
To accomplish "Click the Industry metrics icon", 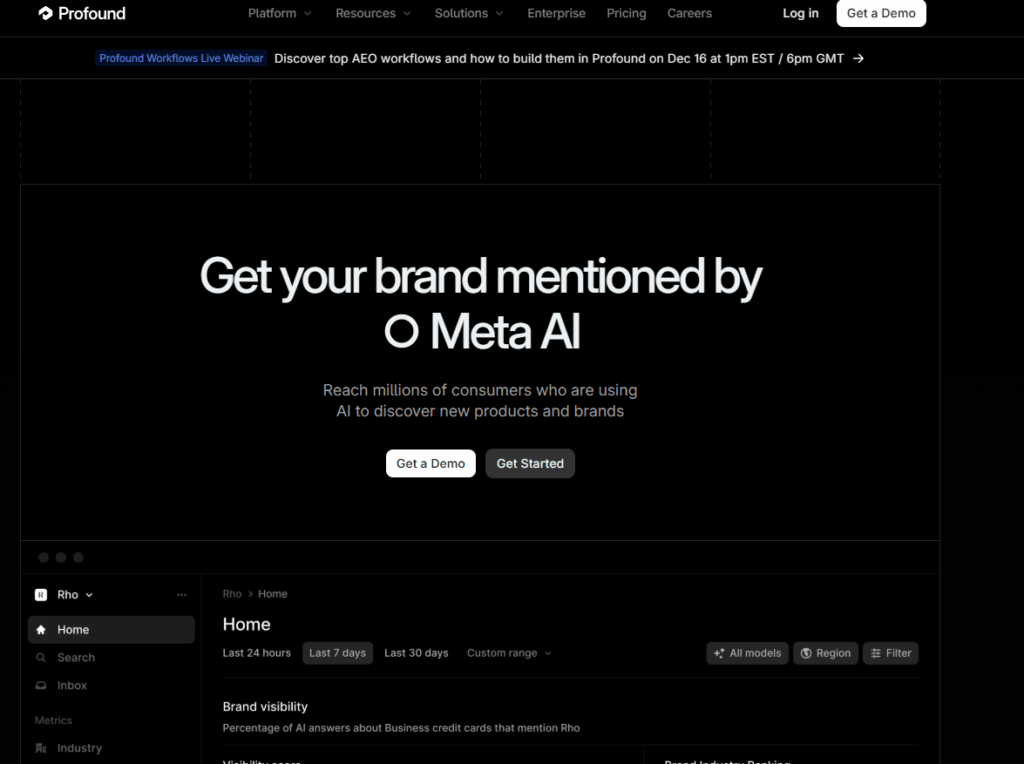I will tap(41, 748).
